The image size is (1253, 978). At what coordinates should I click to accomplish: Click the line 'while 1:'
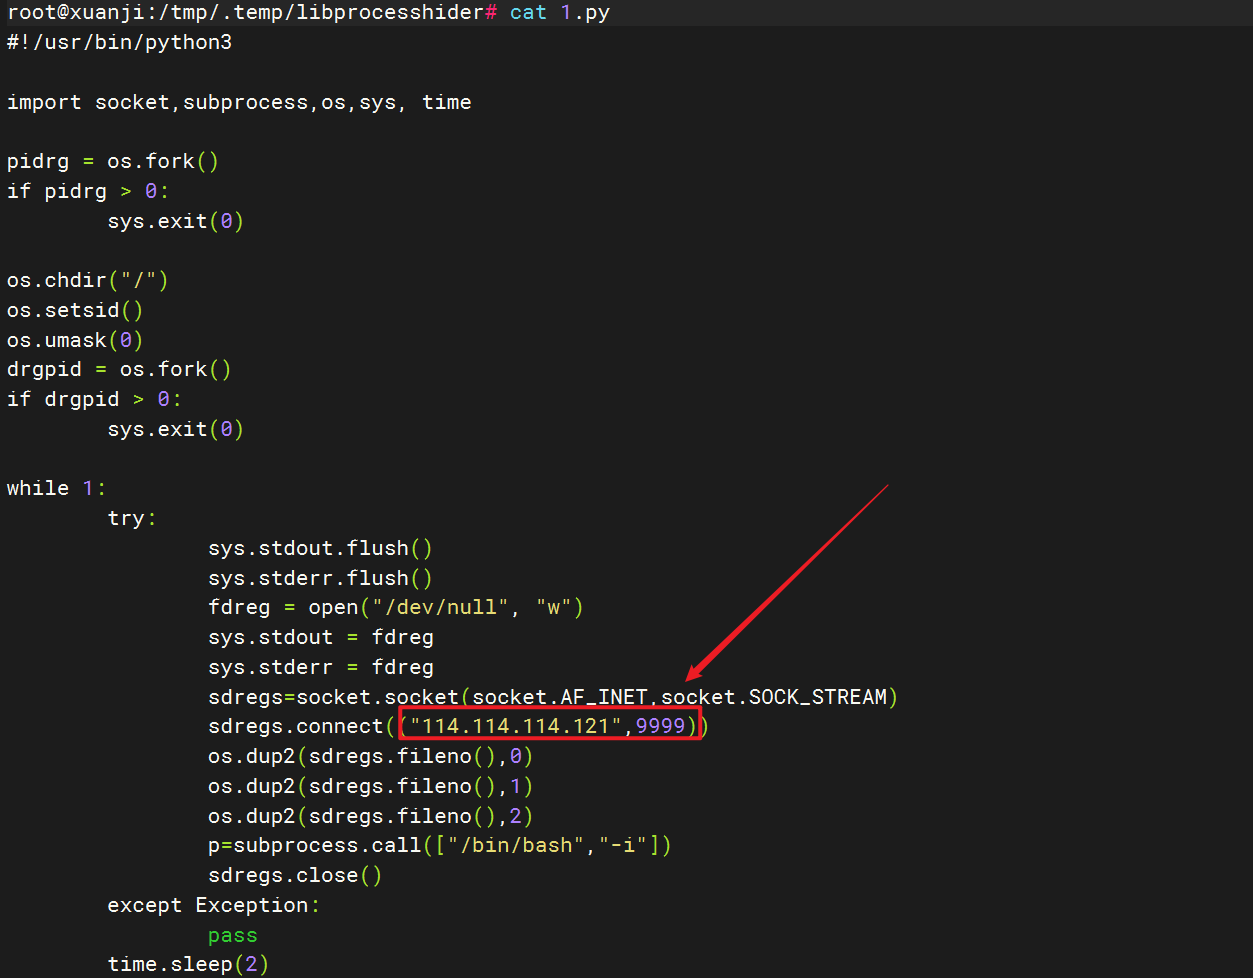(x=56, y=488)
